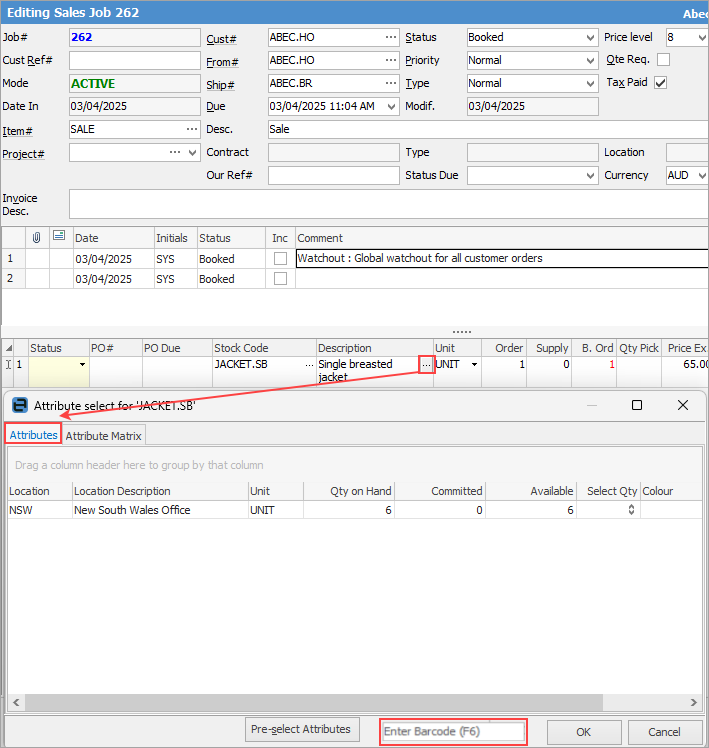This screenshot has height=748, width=709.
Task: Click the ellipsis button beside Cust# field
Action: (390, 38)
